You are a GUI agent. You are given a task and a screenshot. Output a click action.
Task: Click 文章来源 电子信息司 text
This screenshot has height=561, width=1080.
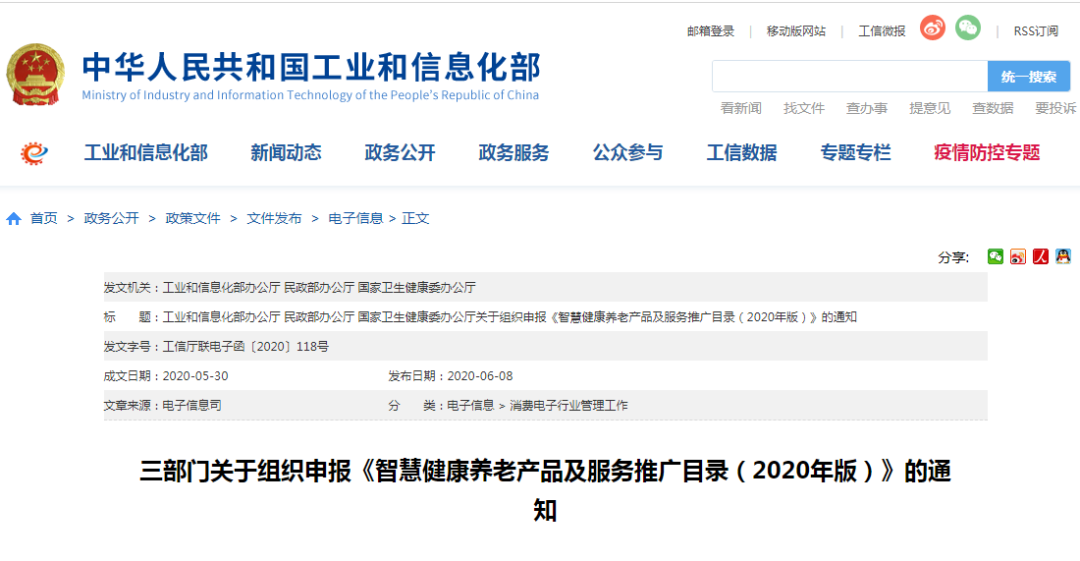pyautogui.click(x=163, y=406)
